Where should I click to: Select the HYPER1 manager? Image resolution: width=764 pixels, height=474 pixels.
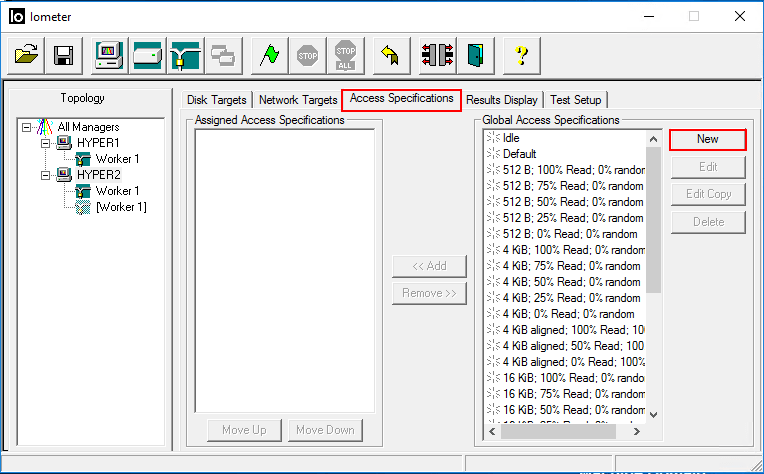point(98,143)
